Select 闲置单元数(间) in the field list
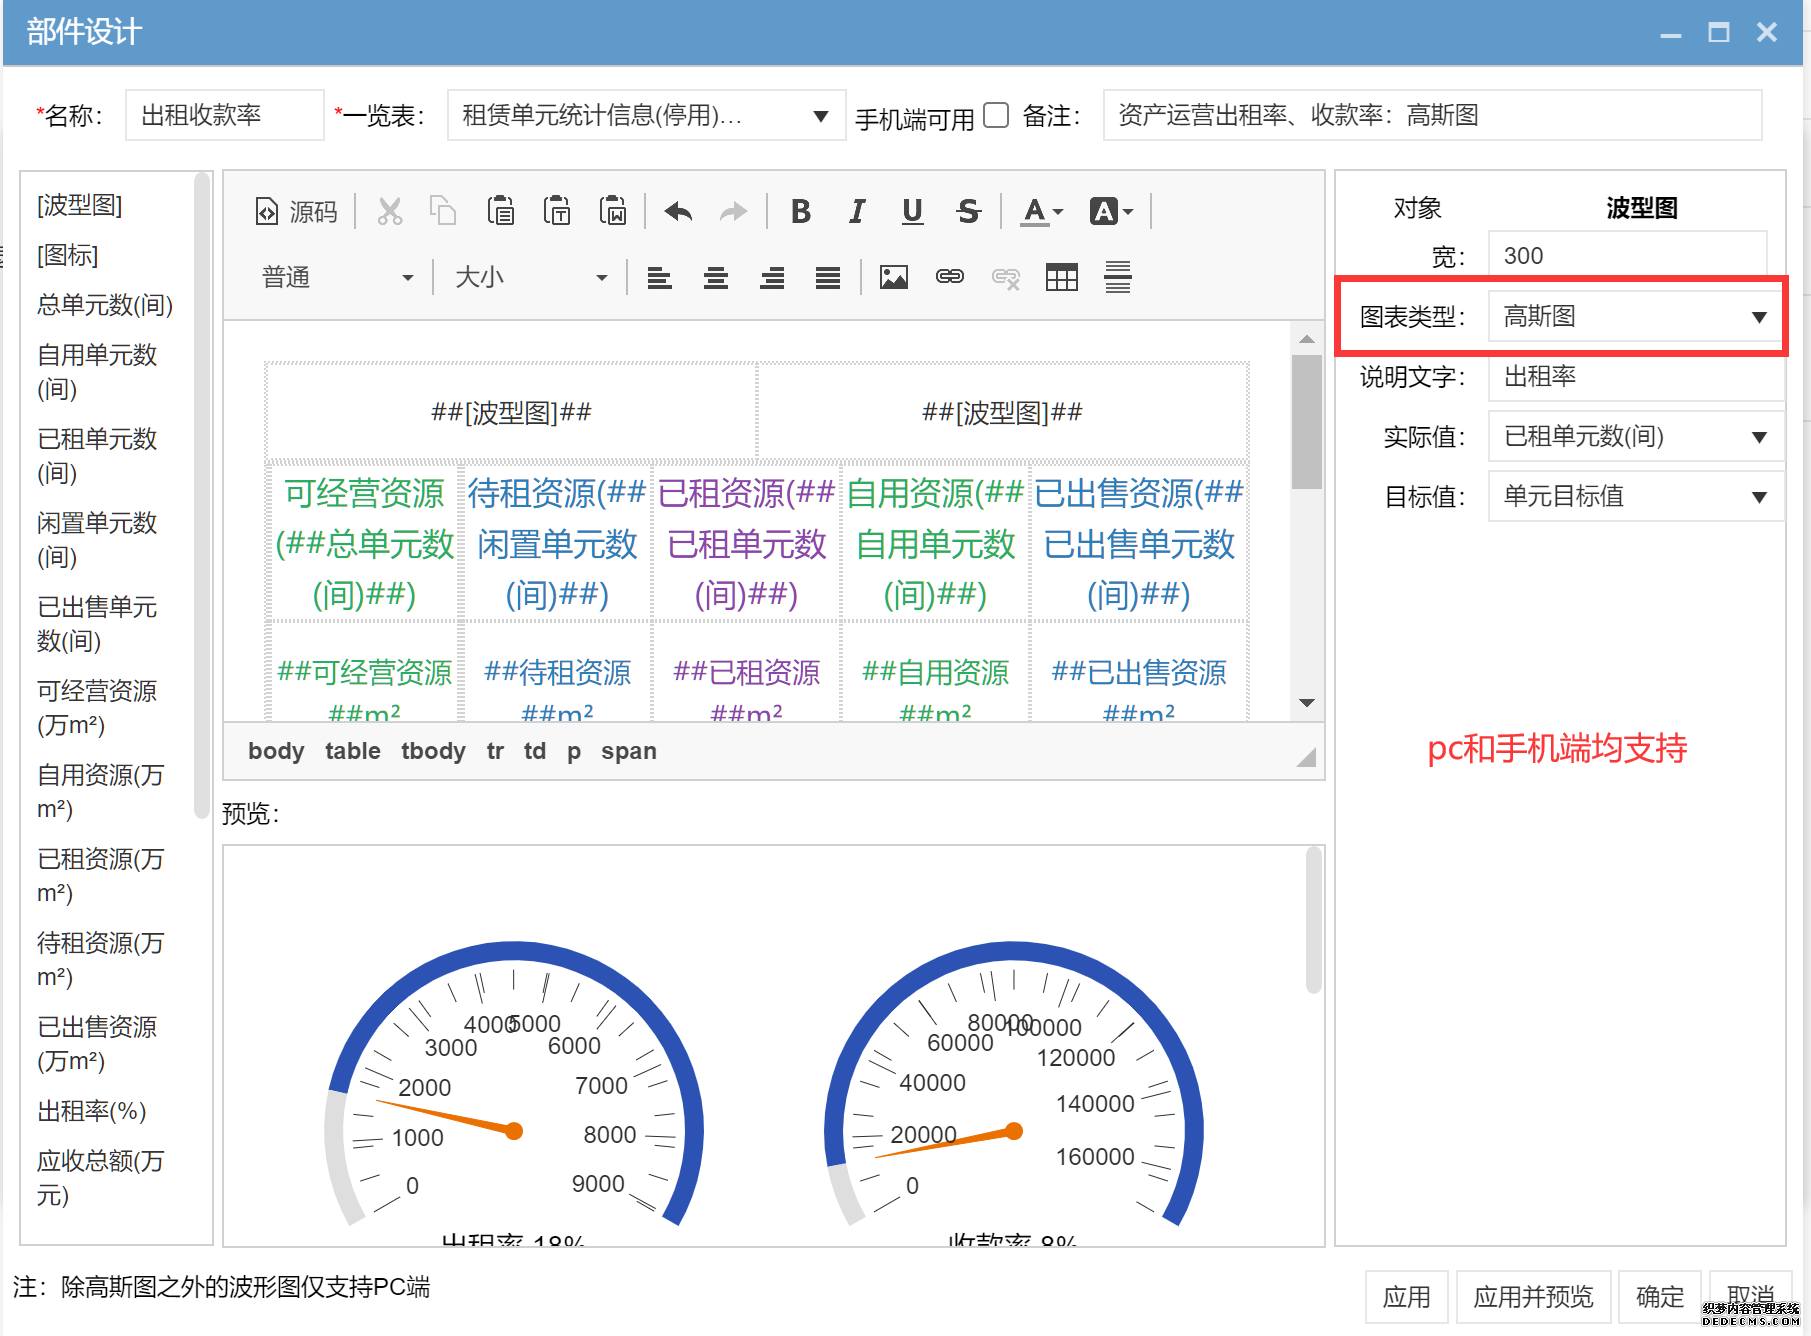This screenshot has height=1336, width=1811. coord(97,540)
